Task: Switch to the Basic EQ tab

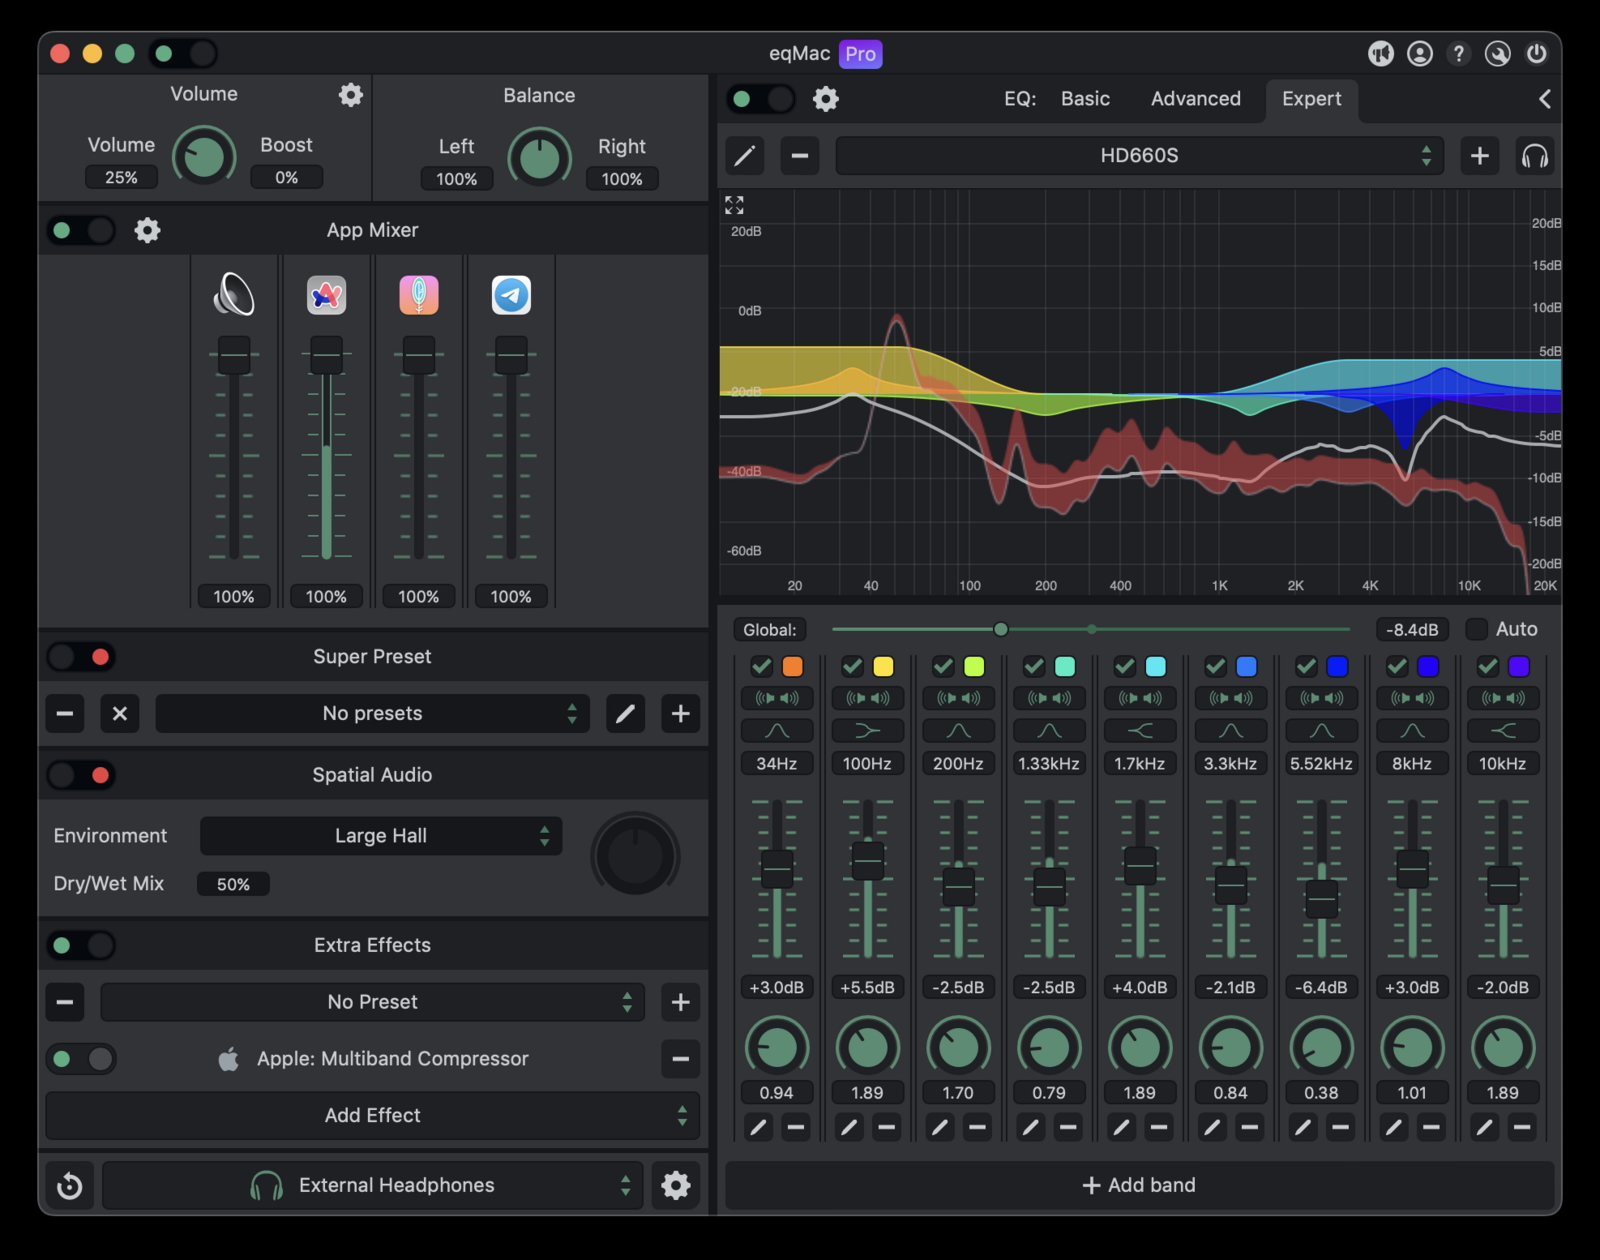Action: point(1085,99)
